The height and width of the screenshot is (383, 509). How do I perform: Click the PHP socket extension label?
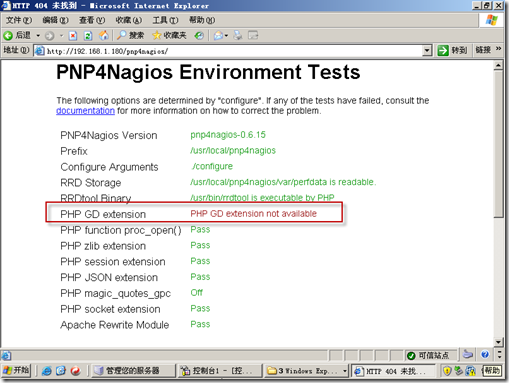tap(110, 309)
